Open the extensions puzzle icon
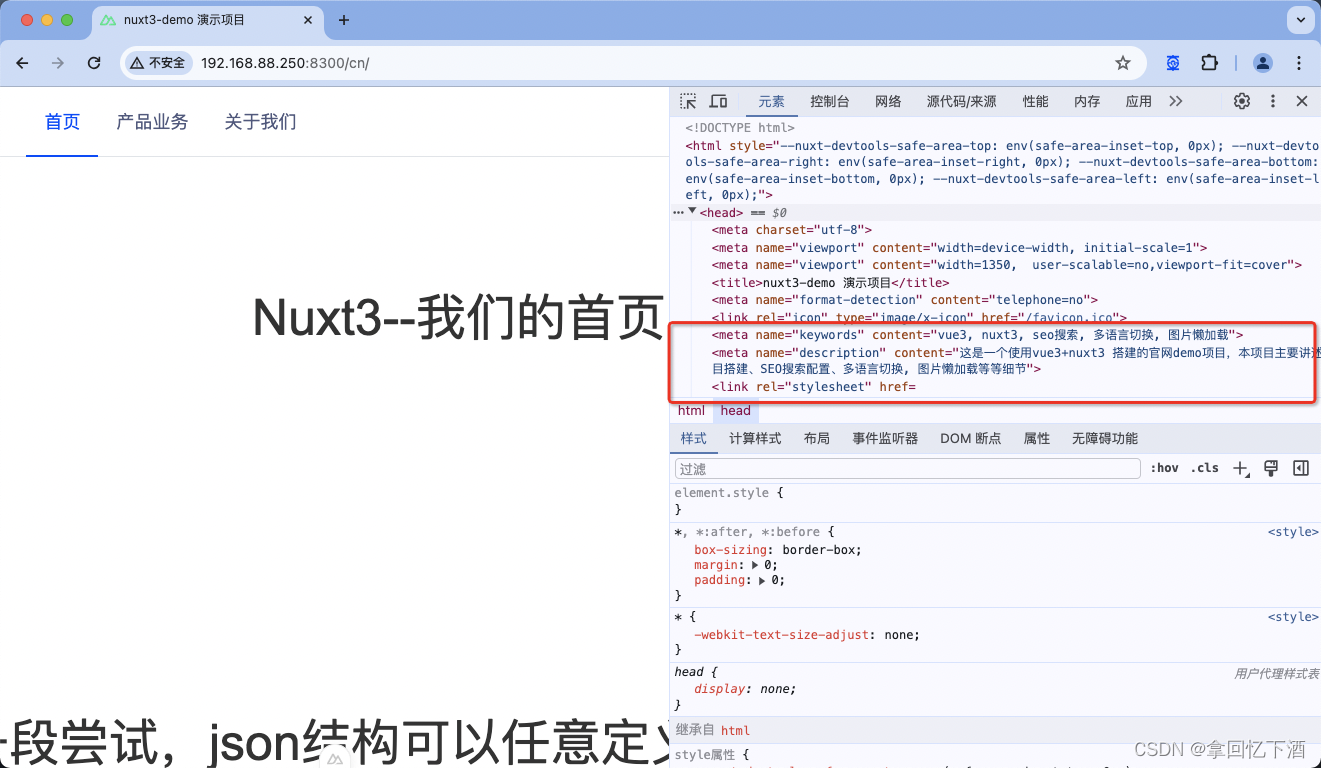This screenshot has width=1321, height=768. point(1209,63)
